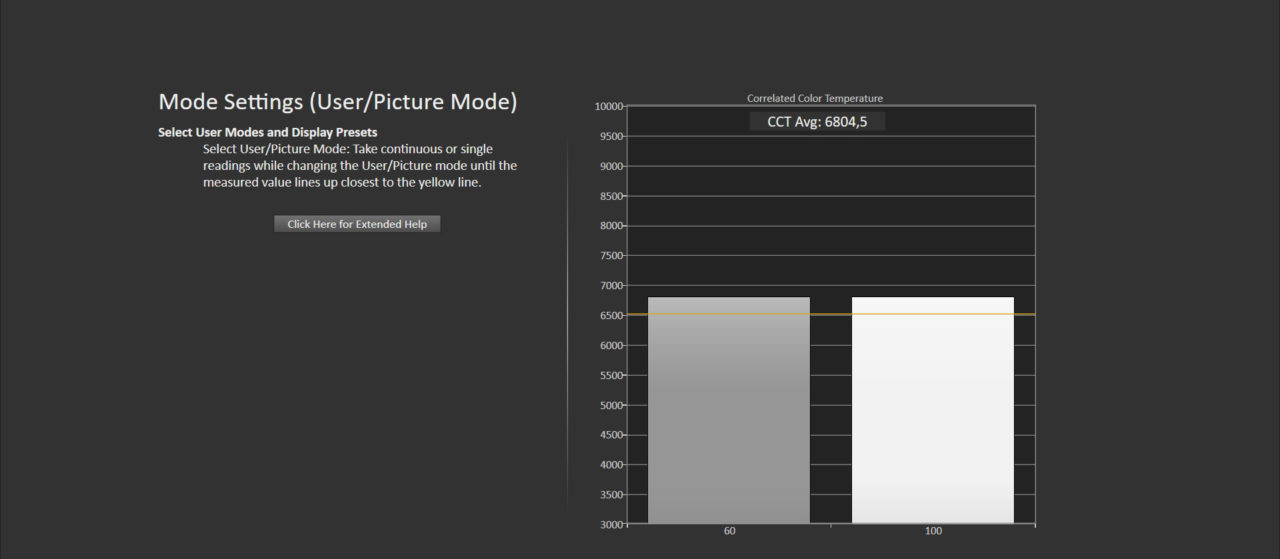Click the 4000 y-axis label
This screenshot has width=1280, height=559.
point(610,465)
